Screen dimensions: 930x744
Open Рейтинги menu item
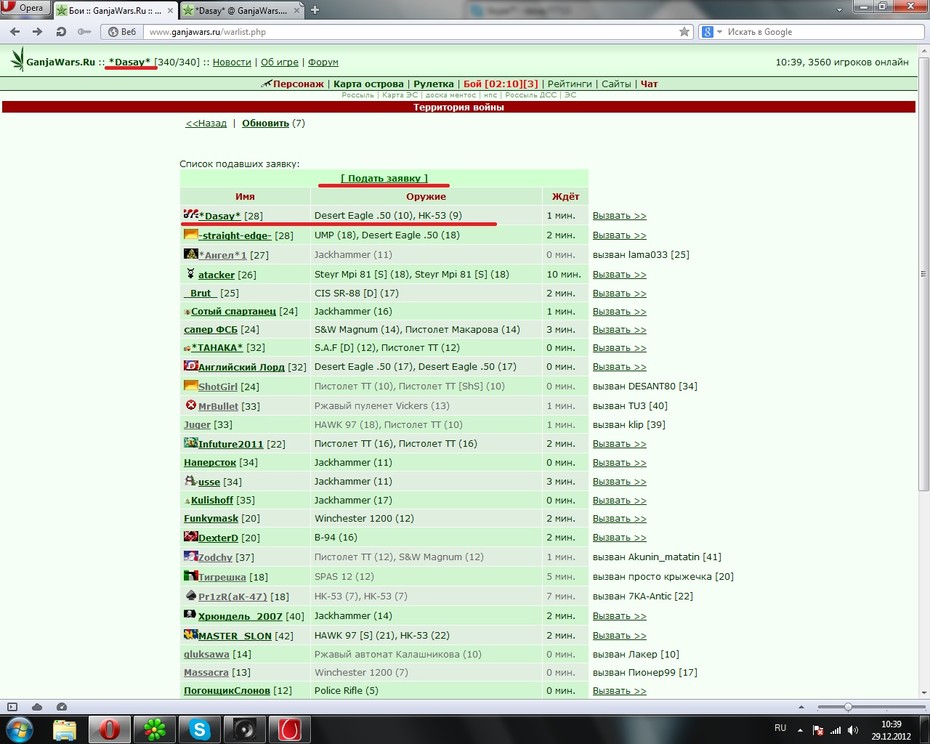coord(569,84)
